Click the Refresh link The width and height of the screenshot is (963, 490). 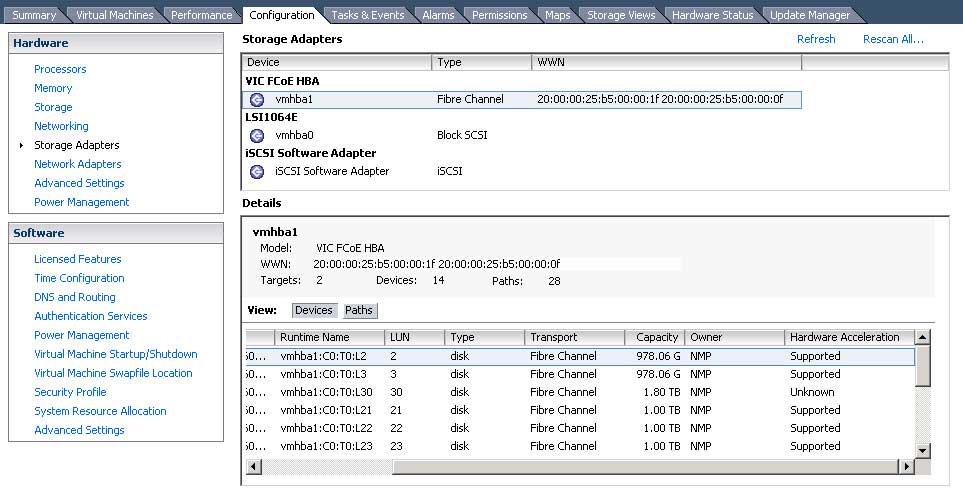point(816,39)
